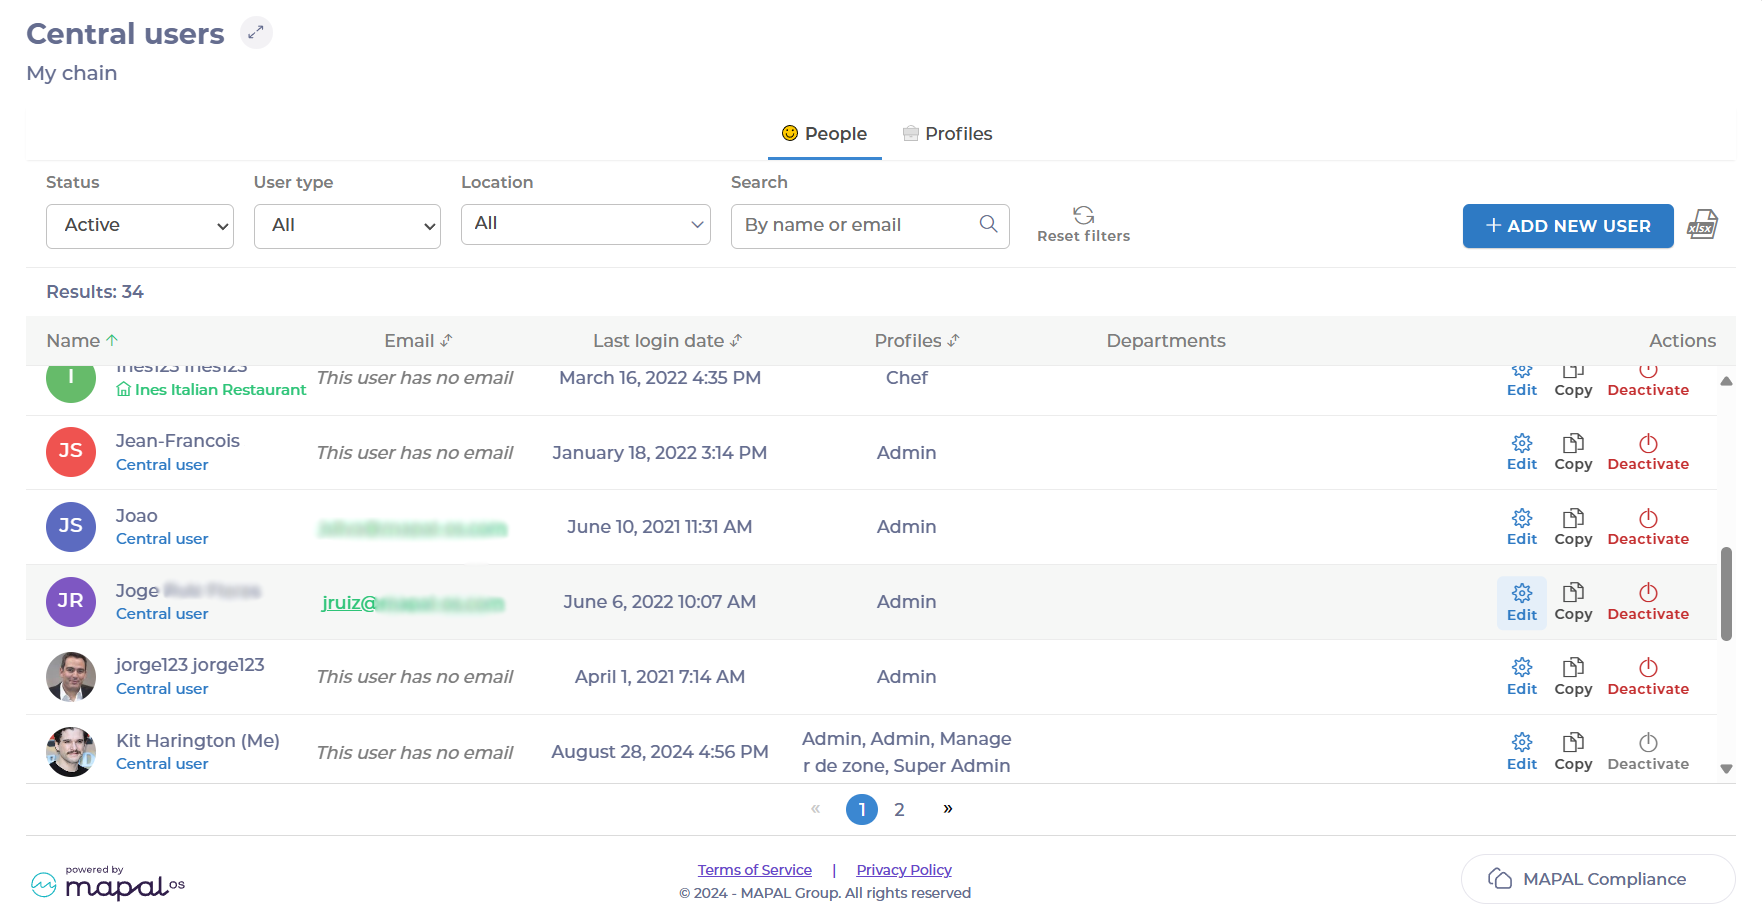Go to page 2 of results

click(899, 809)
